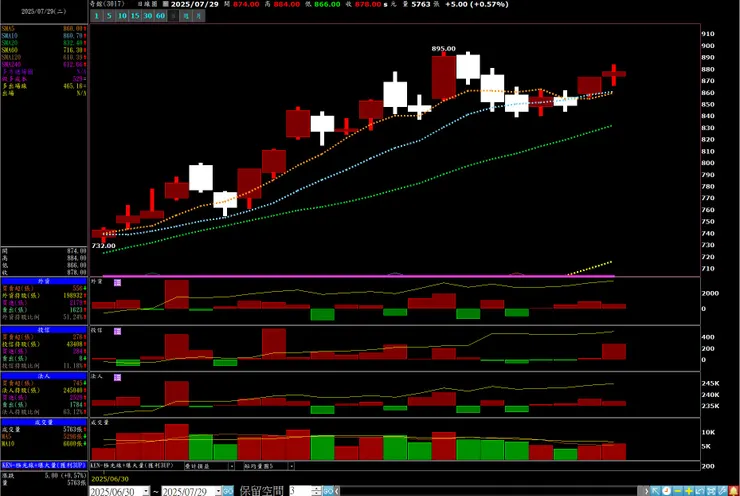Click the round clock icon in bottom toolbar
Image resolution: width=740 pixels, height=496 pixels.
tap(666, 491)
